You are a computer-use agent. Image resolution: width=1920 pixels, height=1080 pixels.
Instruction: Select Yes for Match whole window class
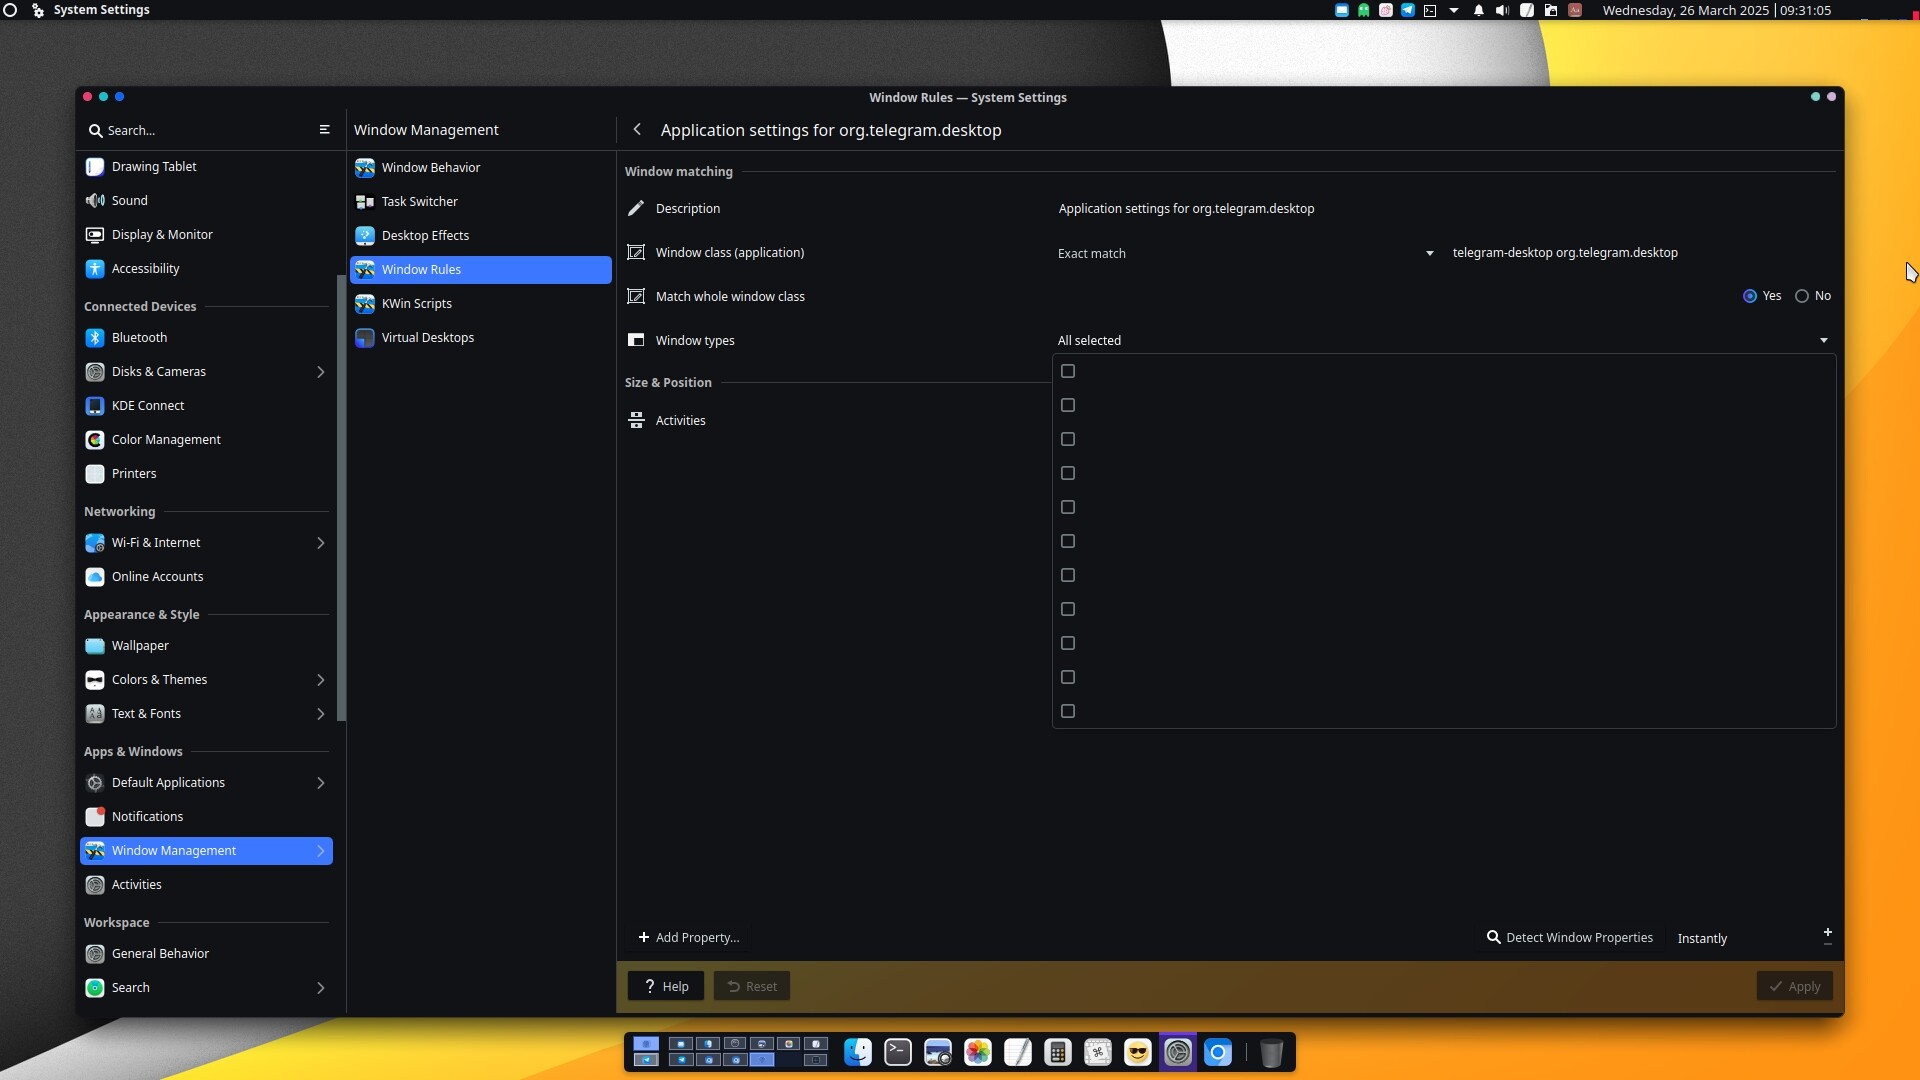[1761, 296]
